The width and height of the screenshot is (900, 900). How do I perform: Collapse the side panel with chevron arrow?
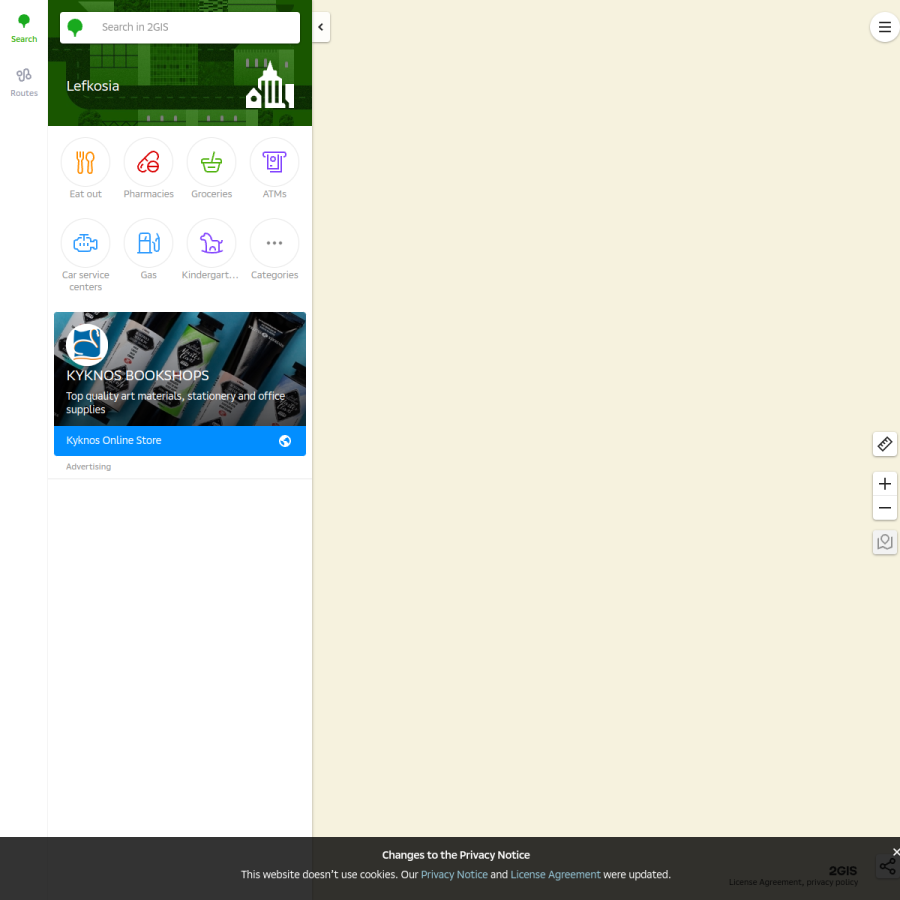(x=321, y=27)
